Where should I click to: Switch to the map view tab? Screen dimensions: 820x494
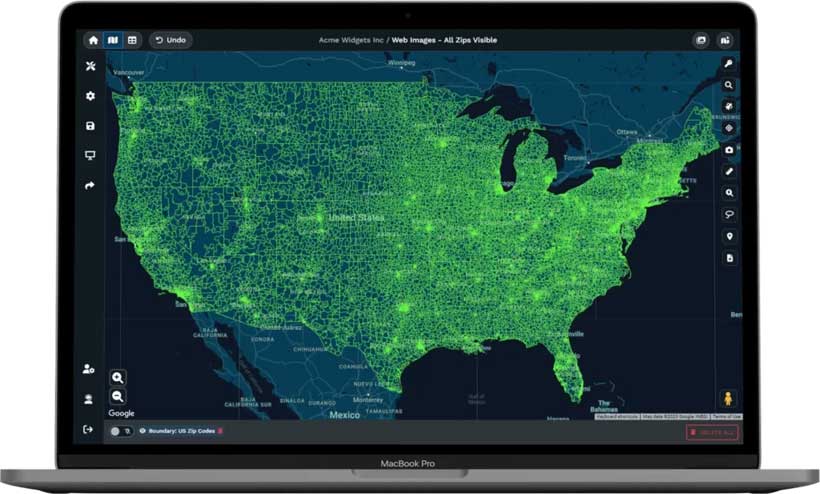(113, 40)
